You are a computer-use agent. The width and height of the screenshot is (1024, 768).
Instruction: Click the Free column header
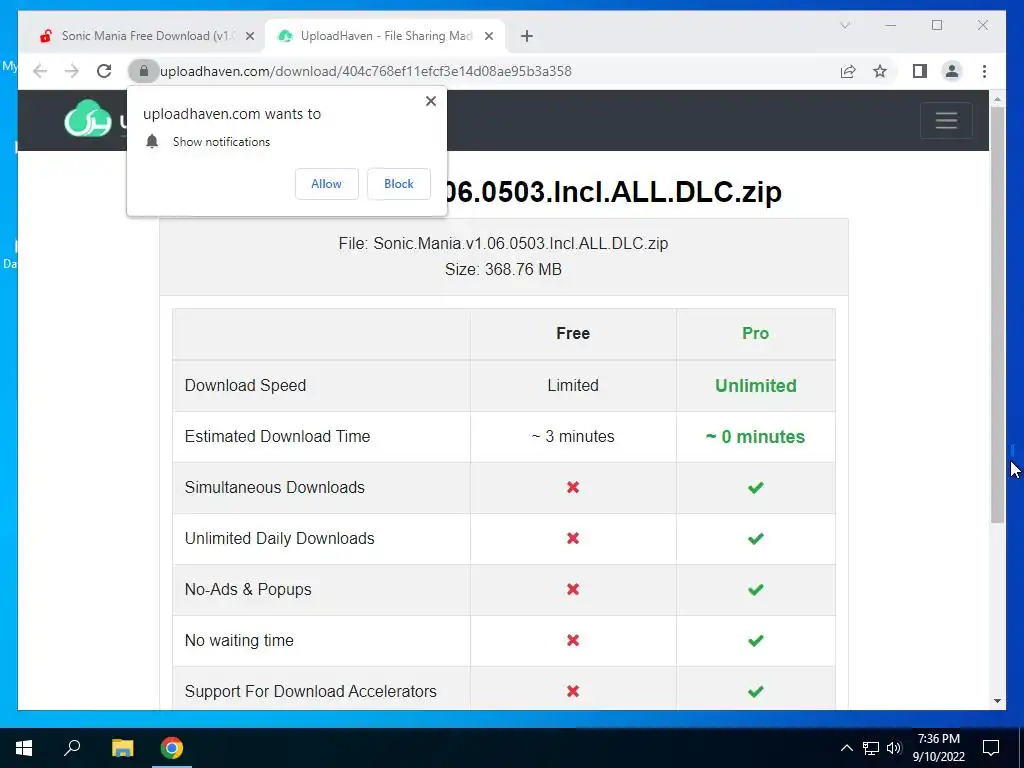tap(573, 333)
